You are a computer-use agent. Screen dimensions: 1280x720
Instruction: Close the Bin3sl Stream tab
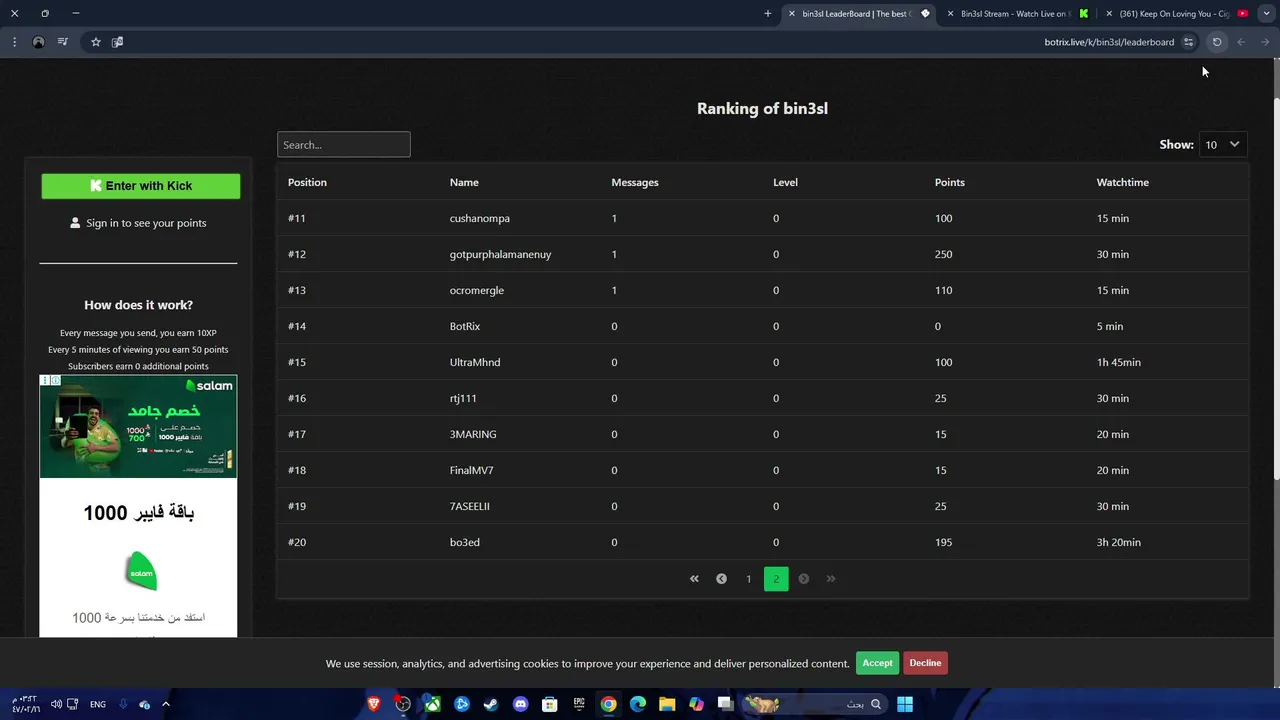click(950, 13)
